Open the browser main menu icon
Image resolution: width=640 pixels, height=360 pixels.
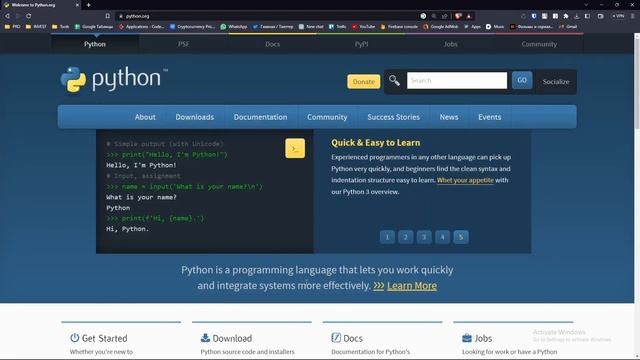pyautogui.click(x=633, y=16)
